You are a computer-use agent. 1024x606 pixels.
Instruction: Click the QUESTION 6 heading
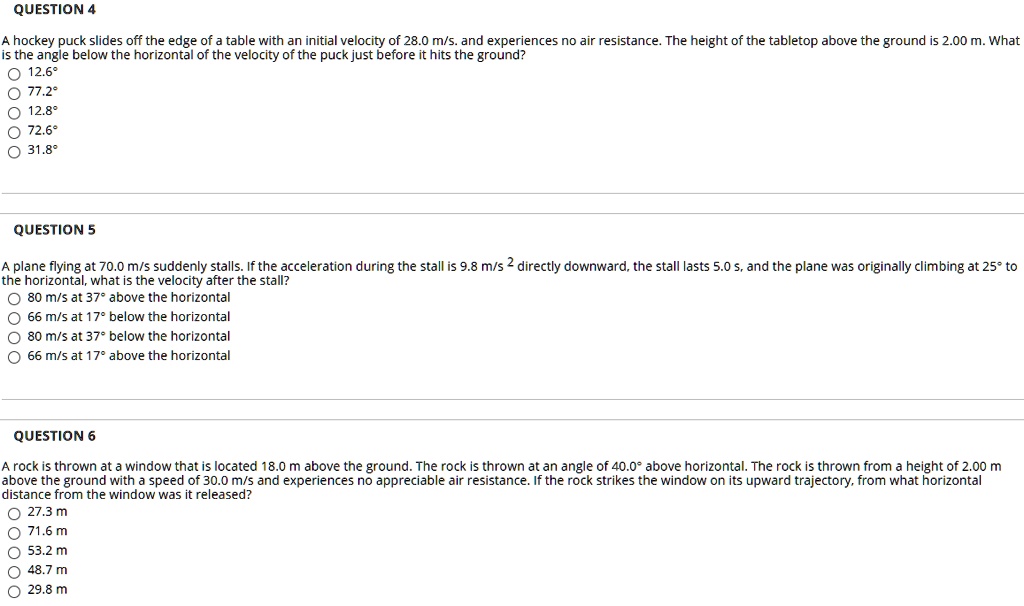point(55,436)
